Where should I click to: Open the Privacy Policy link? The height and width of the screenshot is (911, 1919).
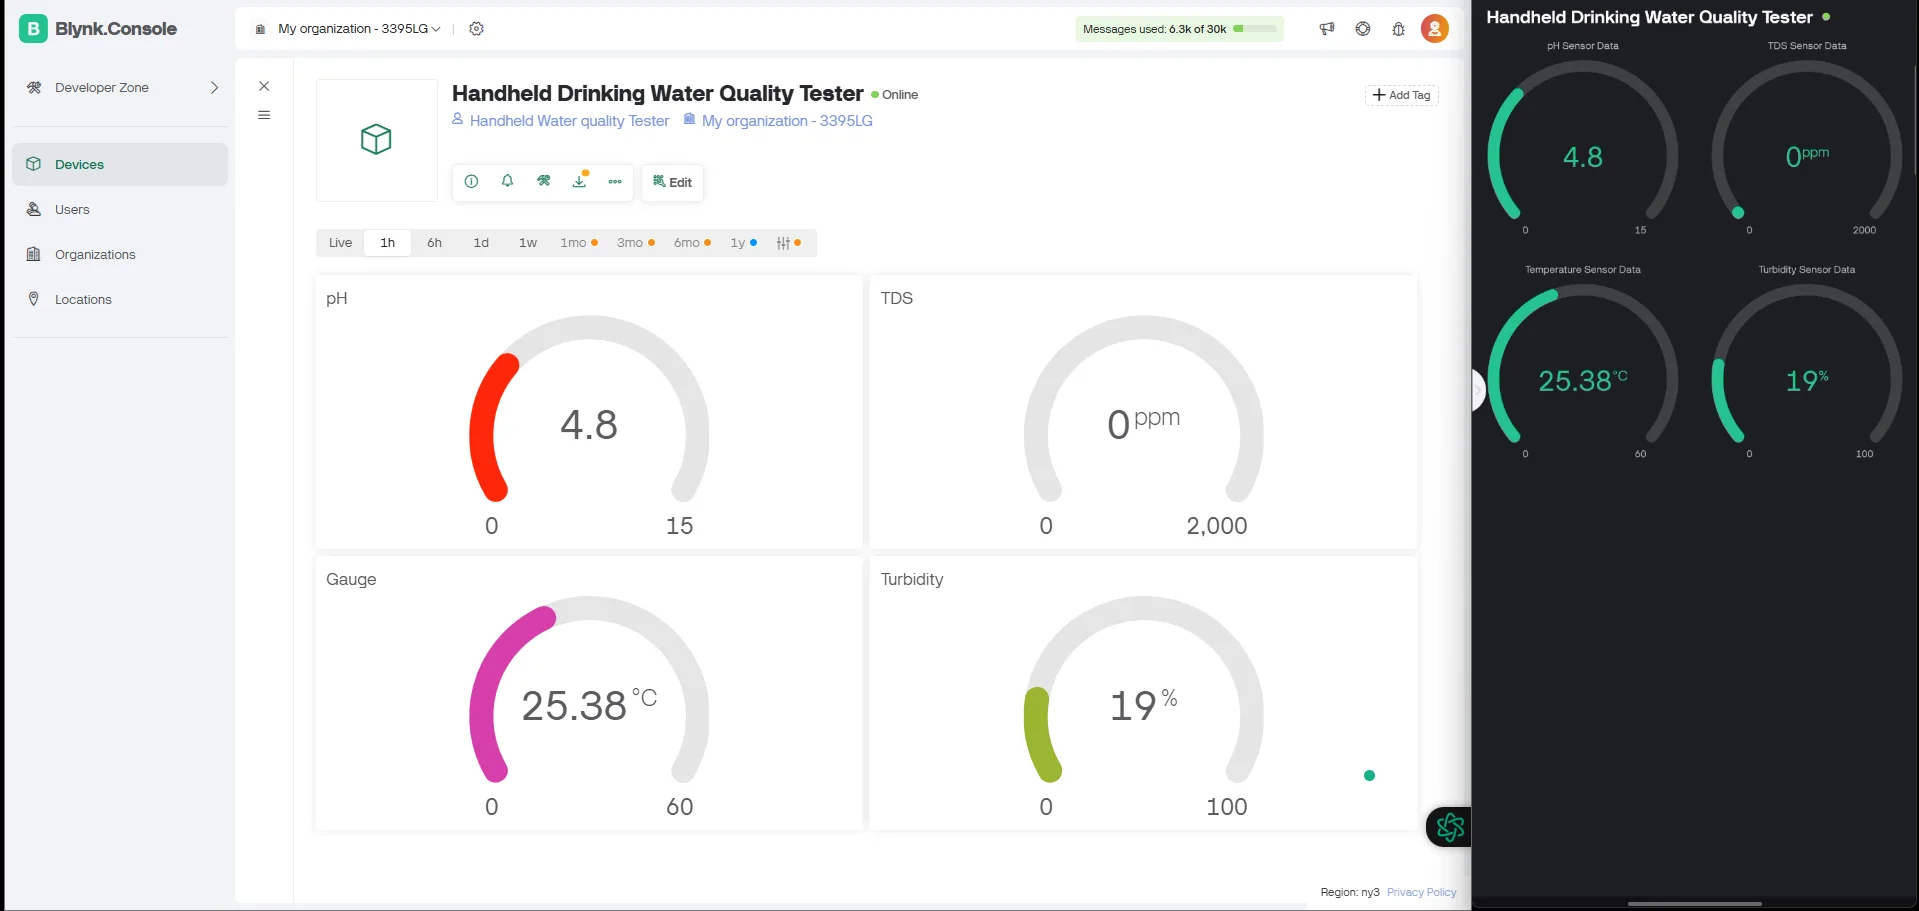pos(1421,892)
